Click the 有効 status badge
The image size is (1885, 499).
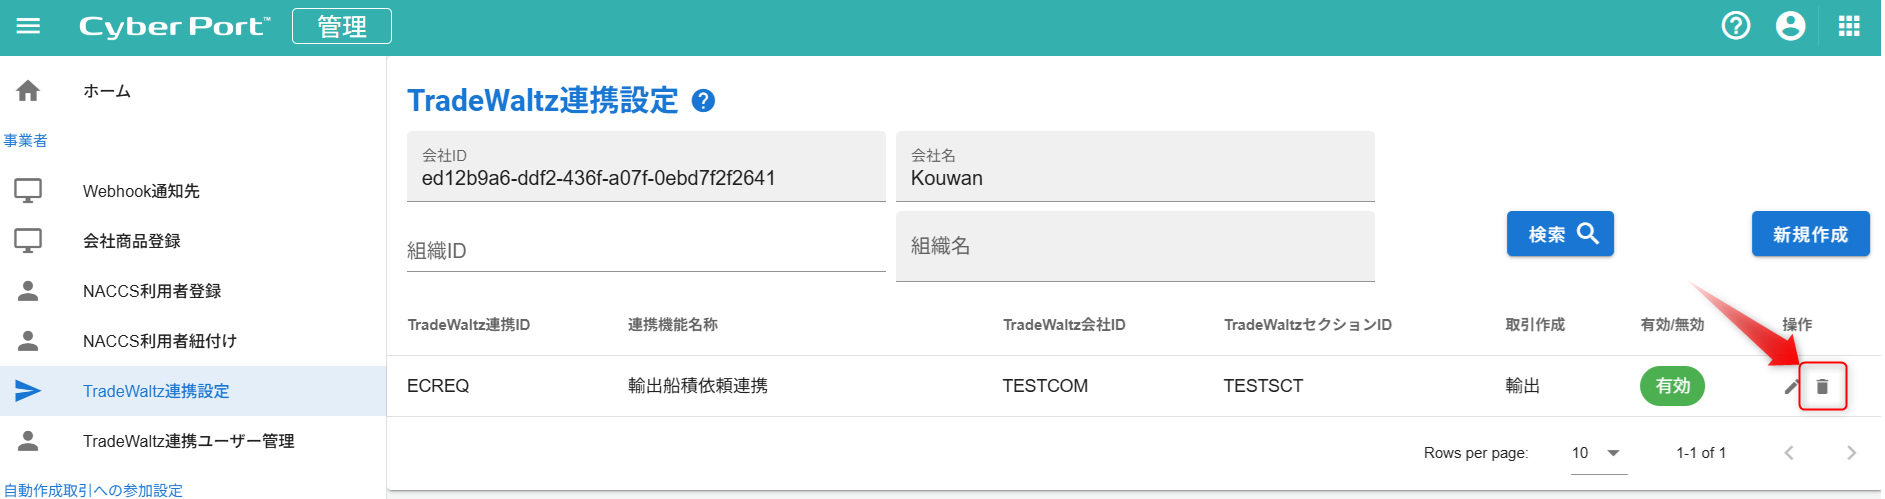pos(1672,386)
